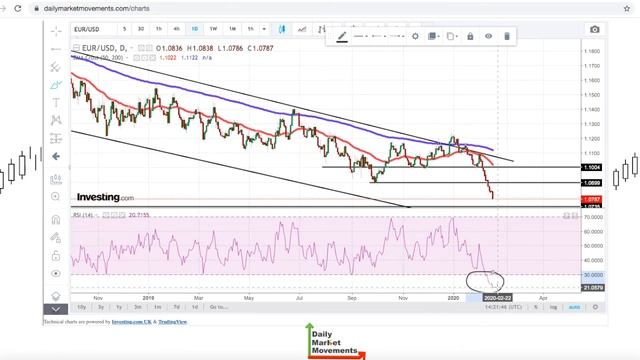This screenshot has width=640, height=360.
Task: Select the 5h interval
Action: click(251, 29)
